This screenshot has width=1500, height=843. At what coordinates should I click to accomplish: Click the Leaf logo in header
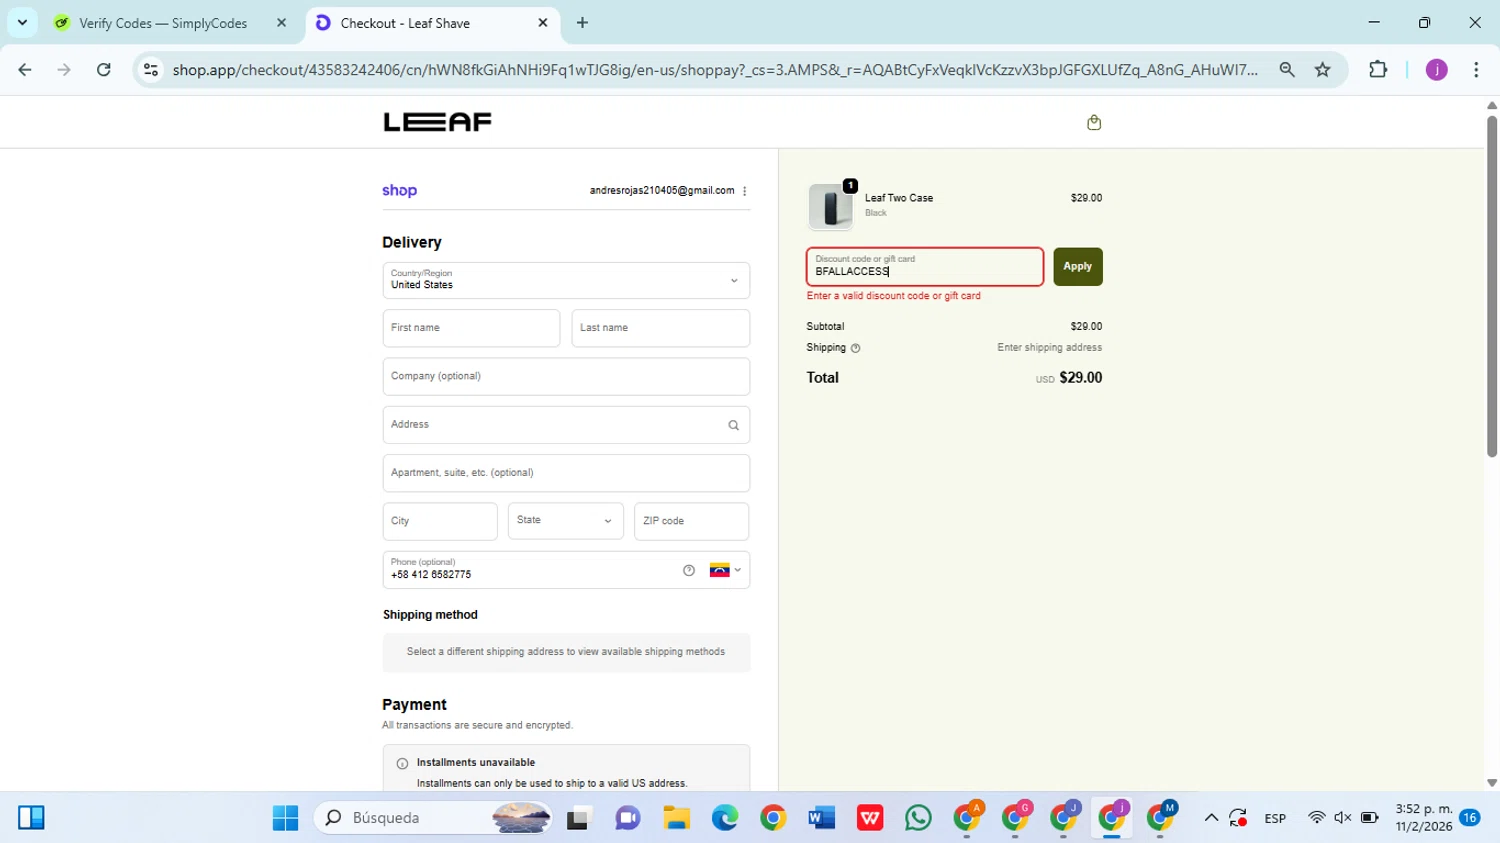click(x=438, y=122)
